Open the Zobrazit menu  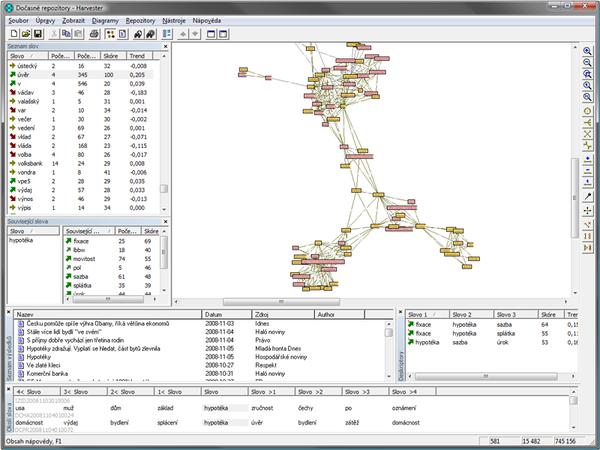point(73,21)
